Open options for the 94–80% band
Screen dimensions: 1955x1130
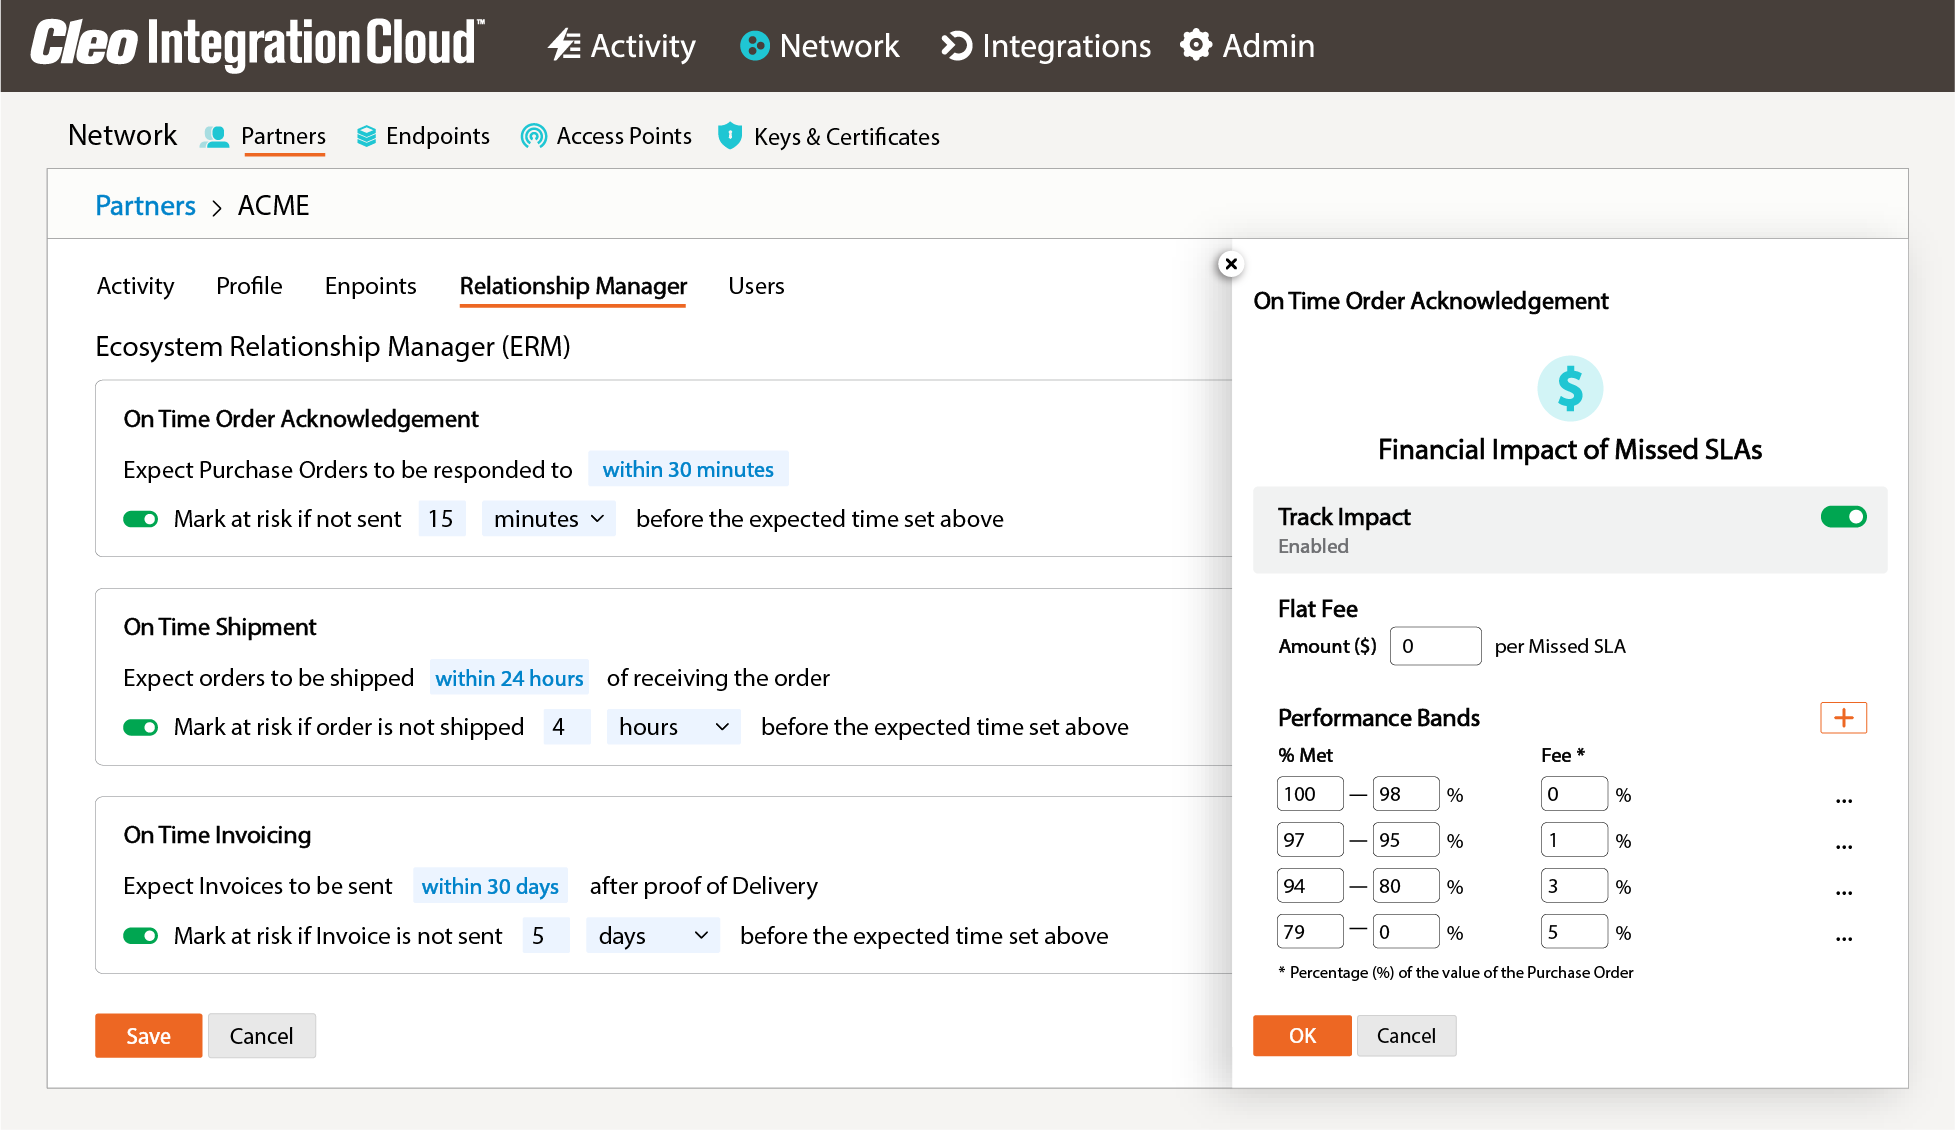[x=1844, y=892]
